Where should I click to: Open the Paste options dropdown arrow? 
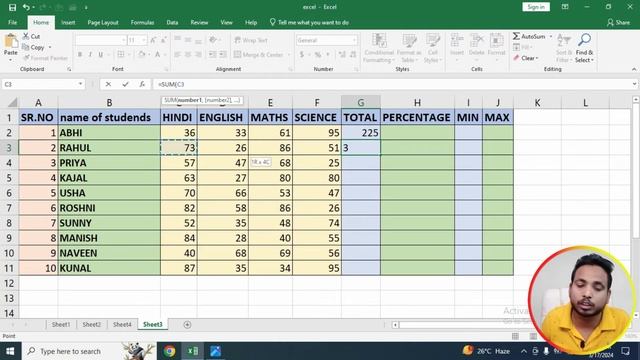(11, 60)
